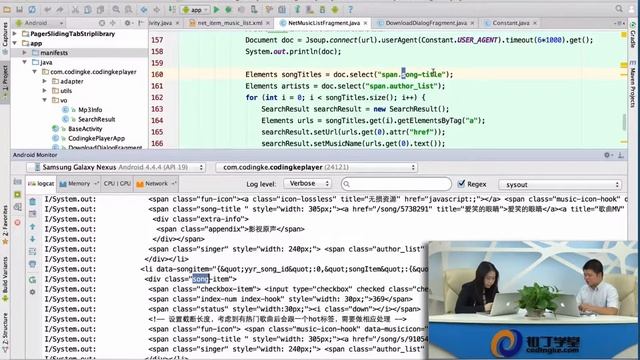Screen dimensions: 640x360
Task: Collapse the java folder
Action: click(x=24, y=62)
